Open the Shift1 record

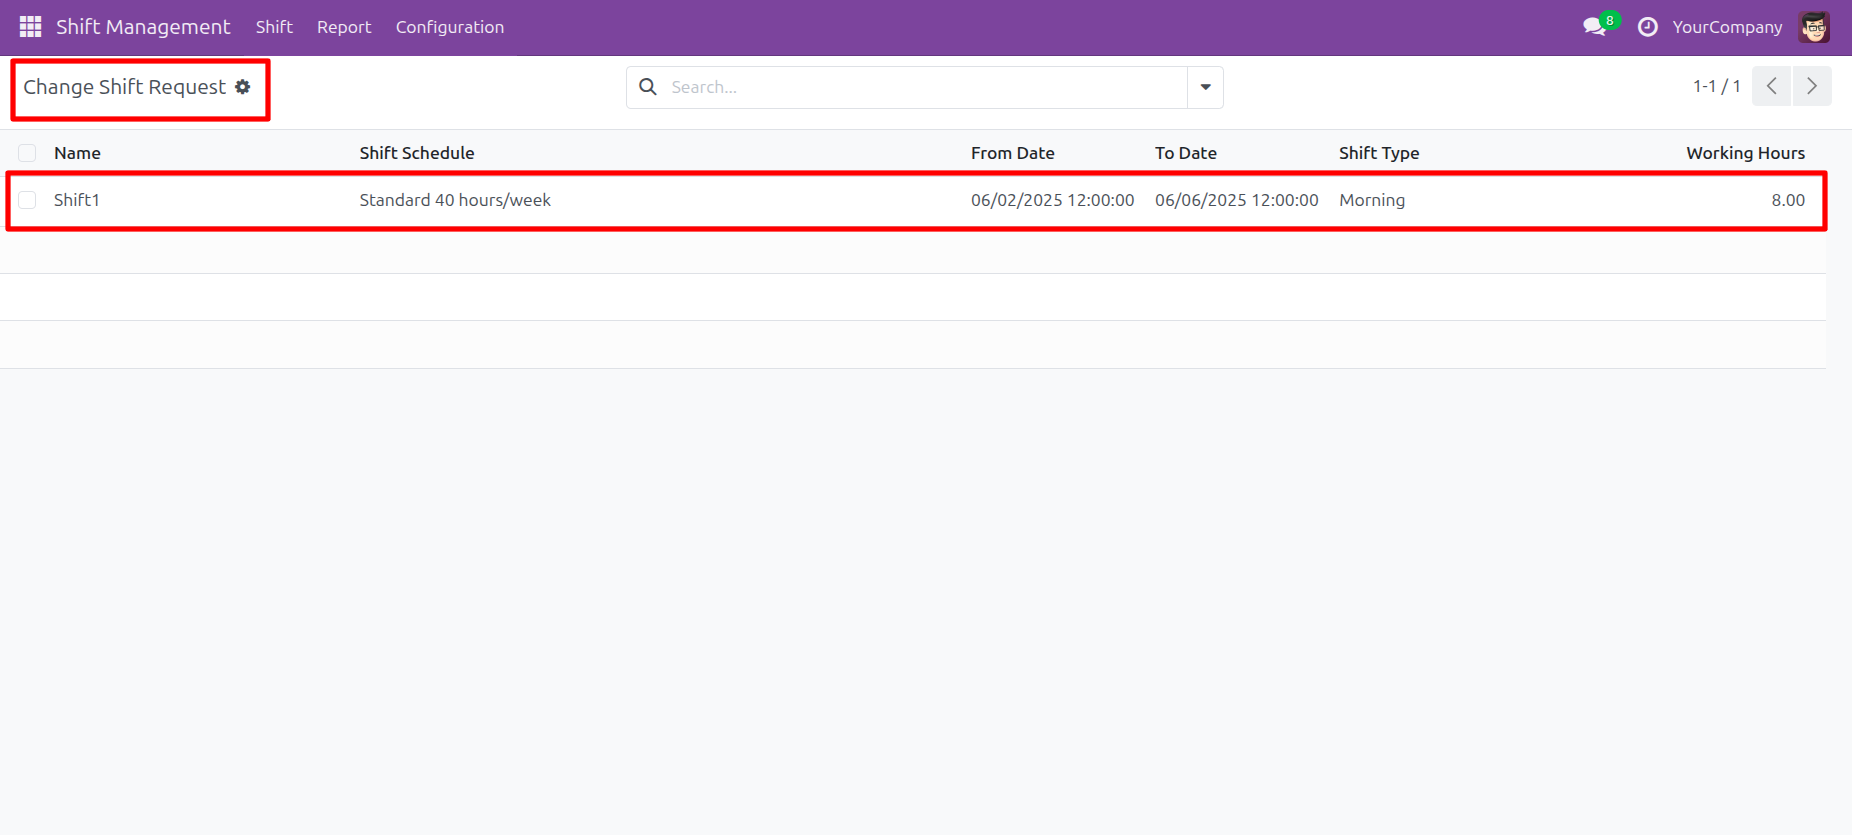pos(77,200)
